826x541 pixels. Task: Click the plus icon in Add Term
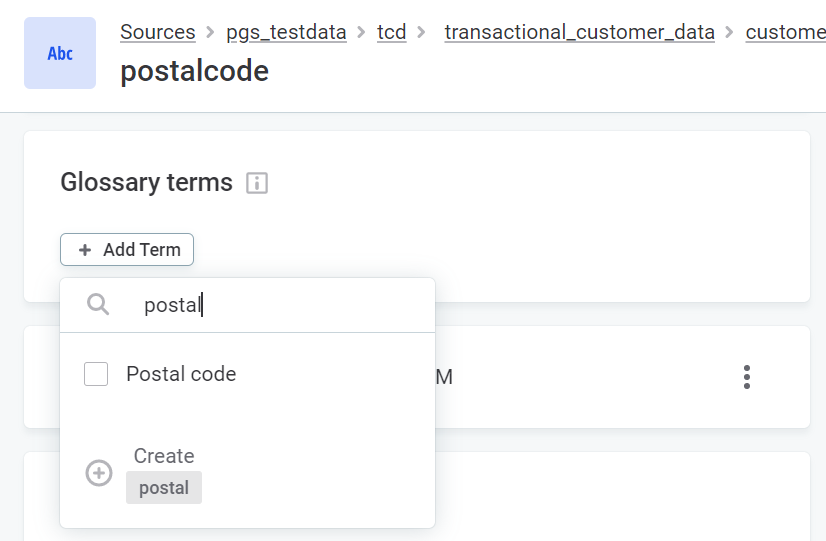[x=85, y=250]
